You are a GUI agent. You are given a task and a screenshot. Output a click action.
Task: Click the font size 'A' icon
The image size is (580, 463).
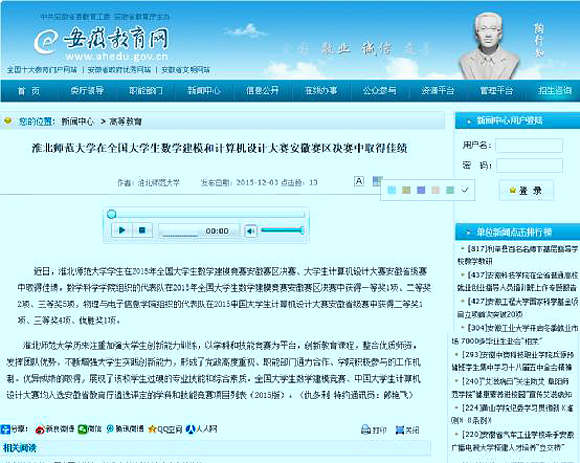click(x=359, y=181)
